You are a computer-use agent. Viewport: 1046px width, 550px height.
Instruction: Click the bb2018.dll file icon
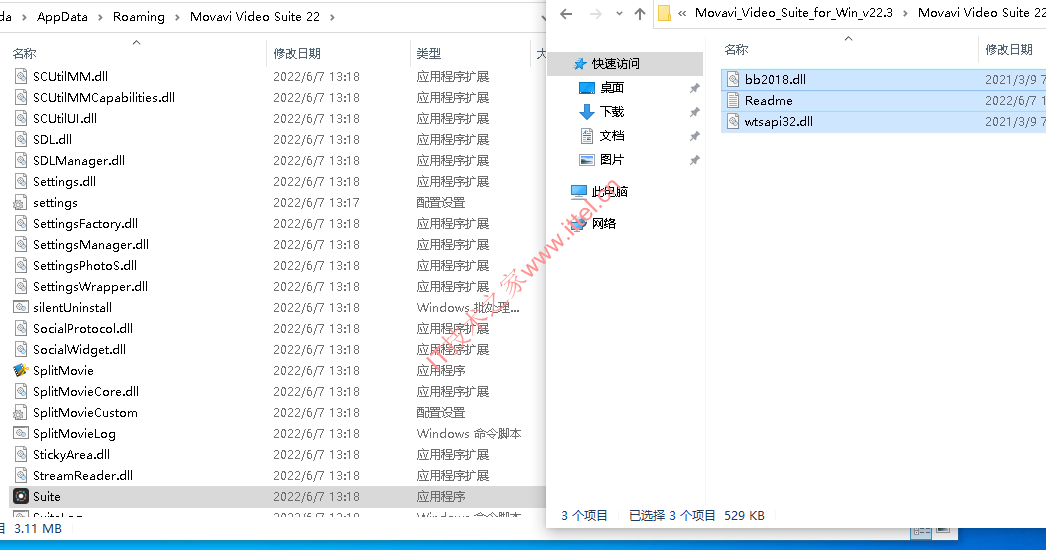point(732,79)
